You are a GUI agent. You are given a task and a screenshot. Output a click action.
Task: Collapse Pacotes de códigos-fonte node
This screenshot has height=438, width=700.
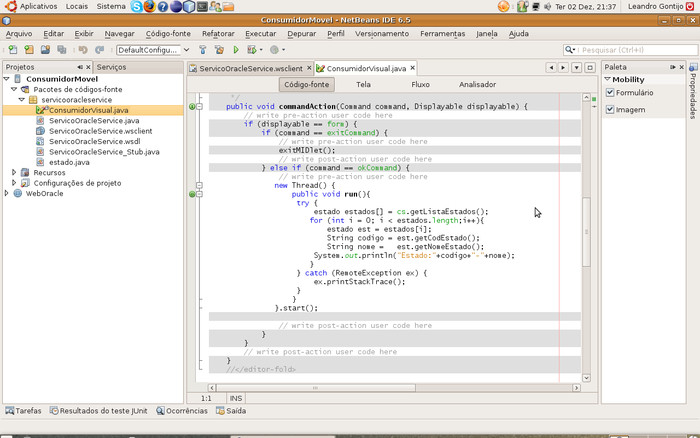point(14,89)
